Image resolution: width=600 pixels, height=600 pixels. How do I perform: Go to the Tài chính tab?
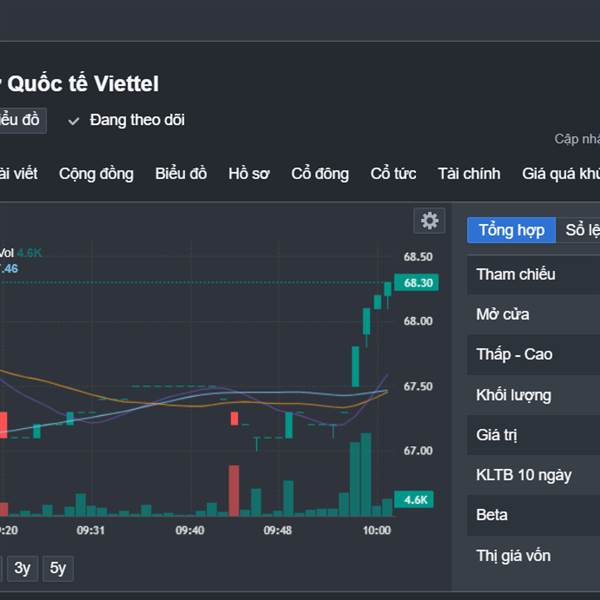[469, 174]
